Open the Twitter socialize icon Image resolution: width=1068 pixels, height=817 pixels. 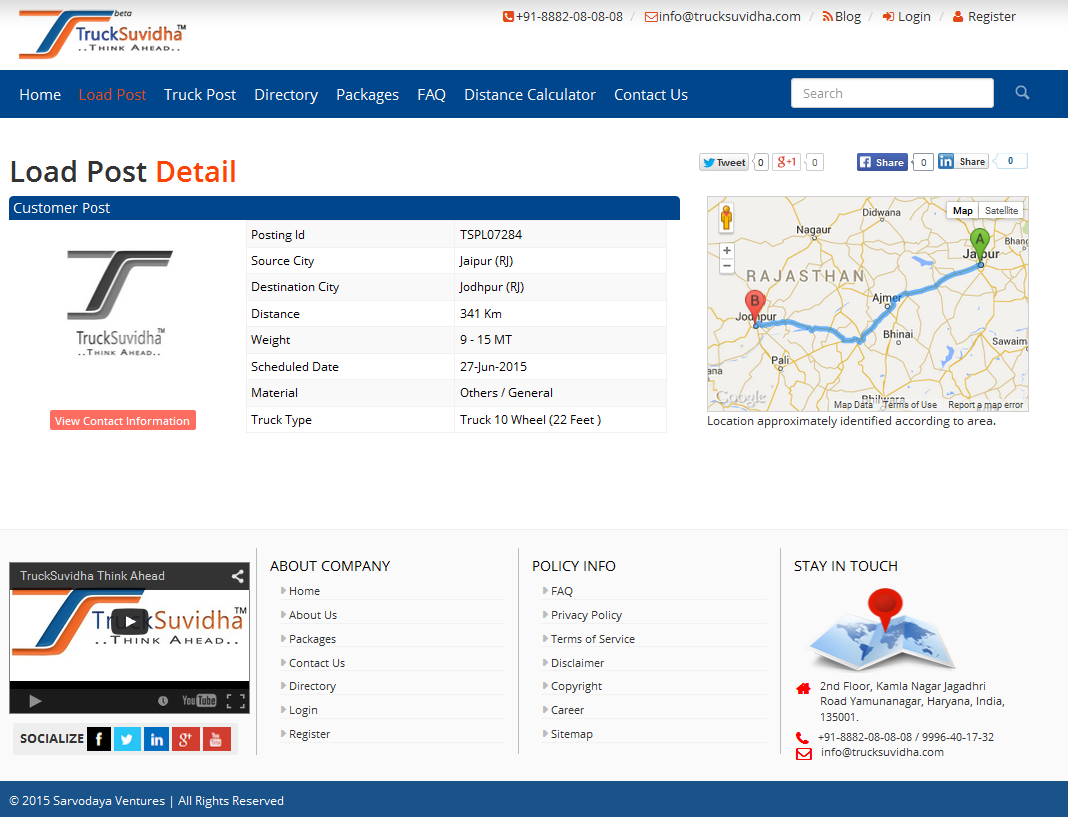(127, 739)
